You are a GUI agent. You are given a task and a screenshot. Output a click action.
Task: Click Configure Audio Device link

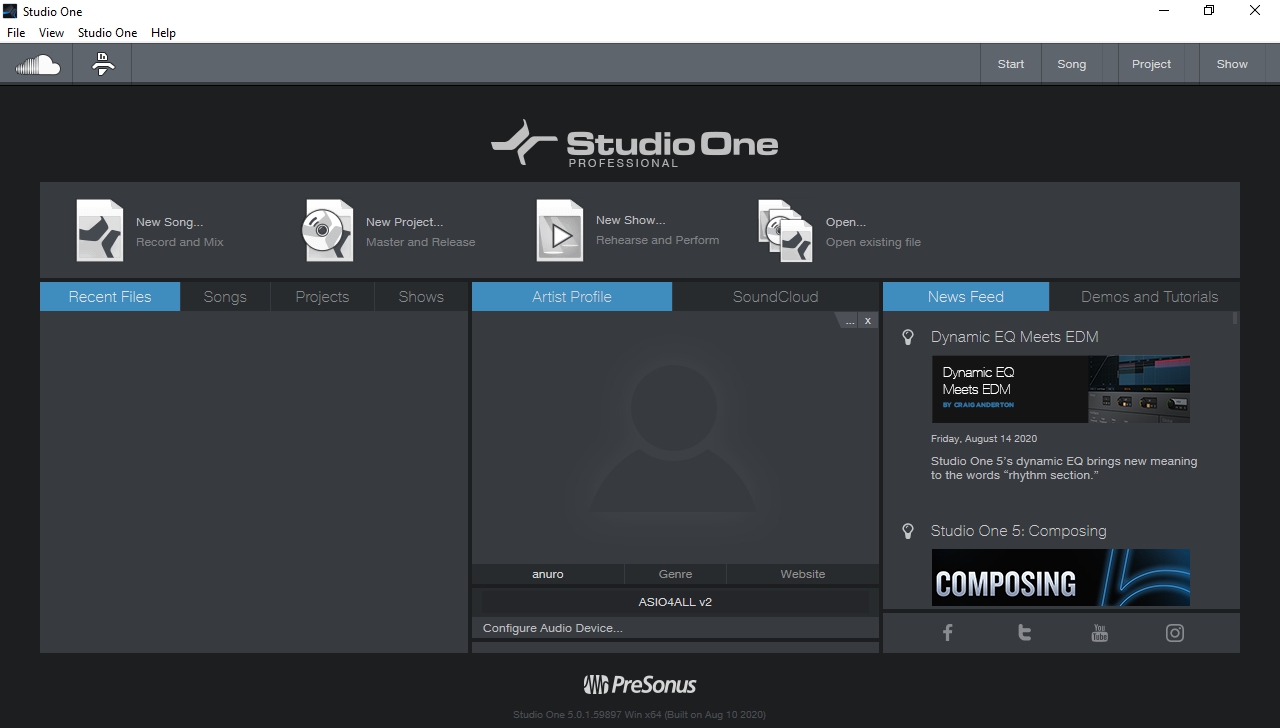point(552,628)
